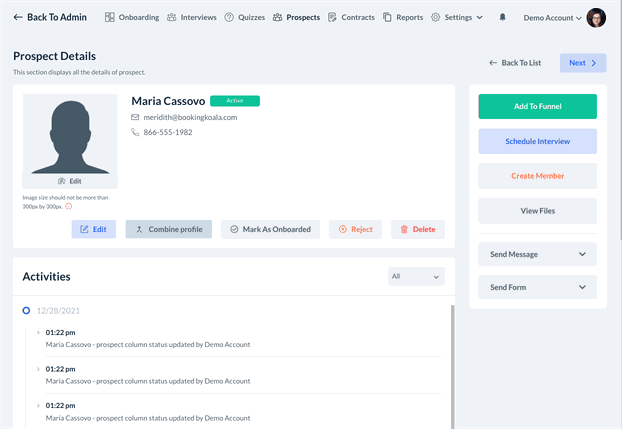Click Mark As Onboarded button

pos(271,229)
